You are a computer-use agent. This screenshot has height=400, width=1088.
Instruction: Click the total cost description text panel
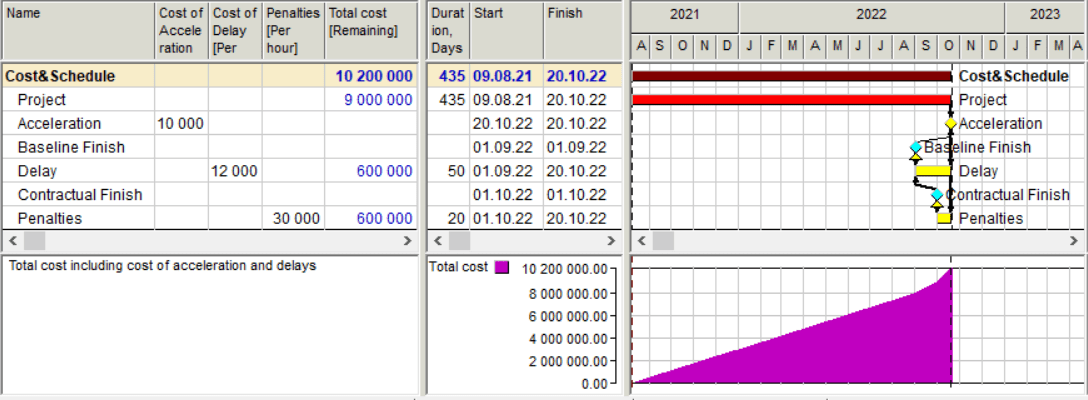(210, 324)
